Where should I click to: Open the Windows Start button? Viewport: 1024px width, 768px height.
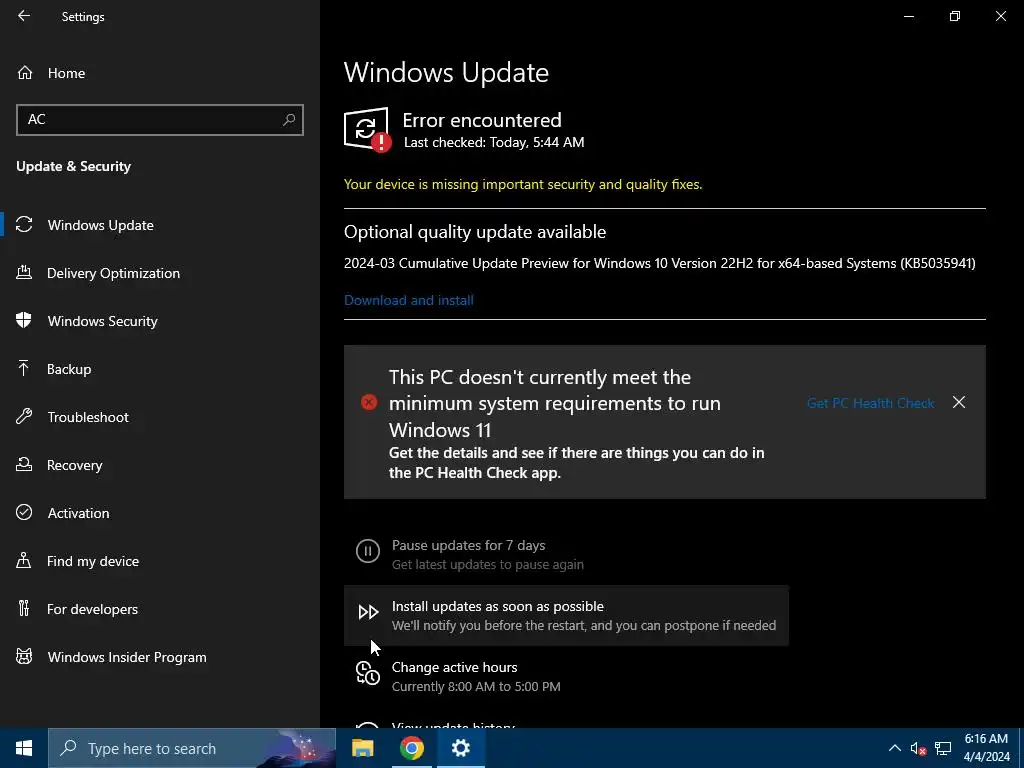coord(24,748)
